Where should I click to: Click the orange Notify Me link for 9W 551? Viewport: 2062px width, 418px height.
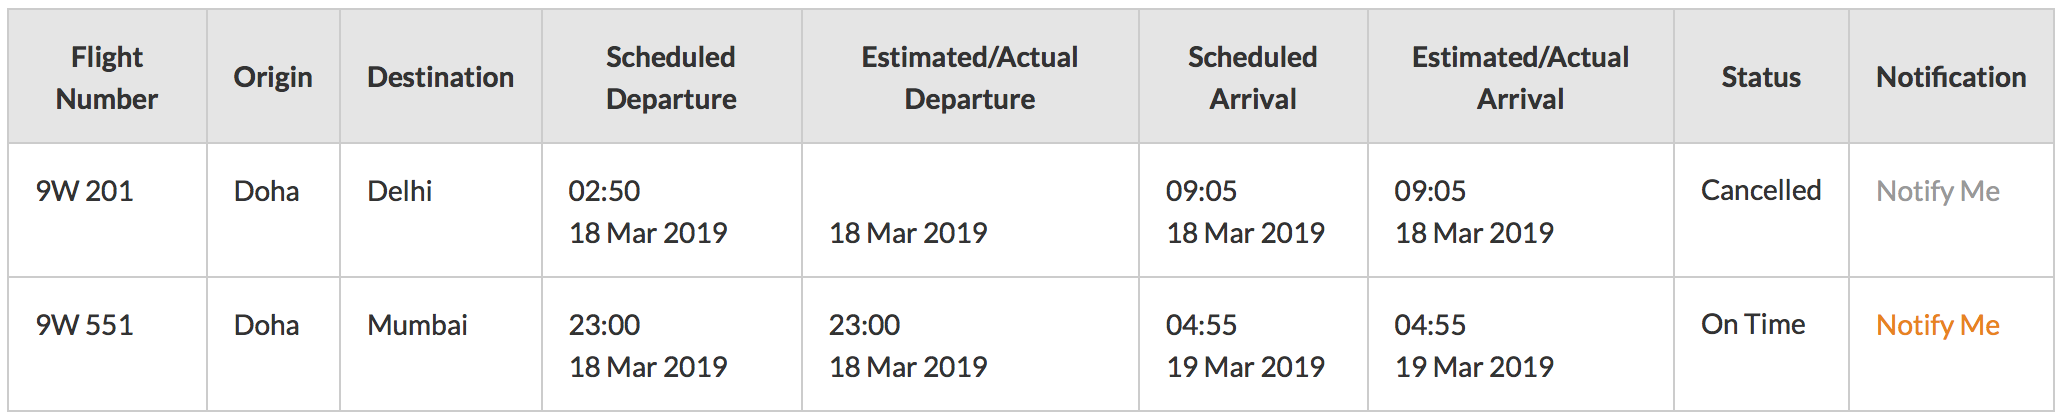(1937, 325)
